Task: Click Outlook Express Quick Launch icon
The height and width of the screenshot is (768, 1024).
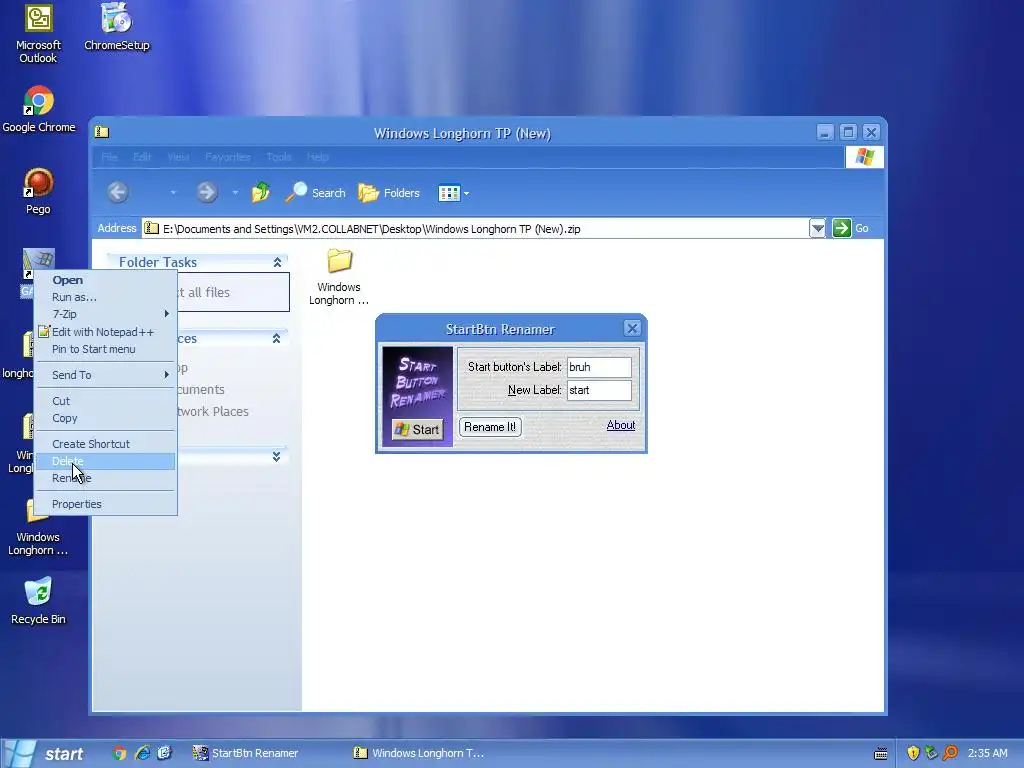Action: [164, 753]
